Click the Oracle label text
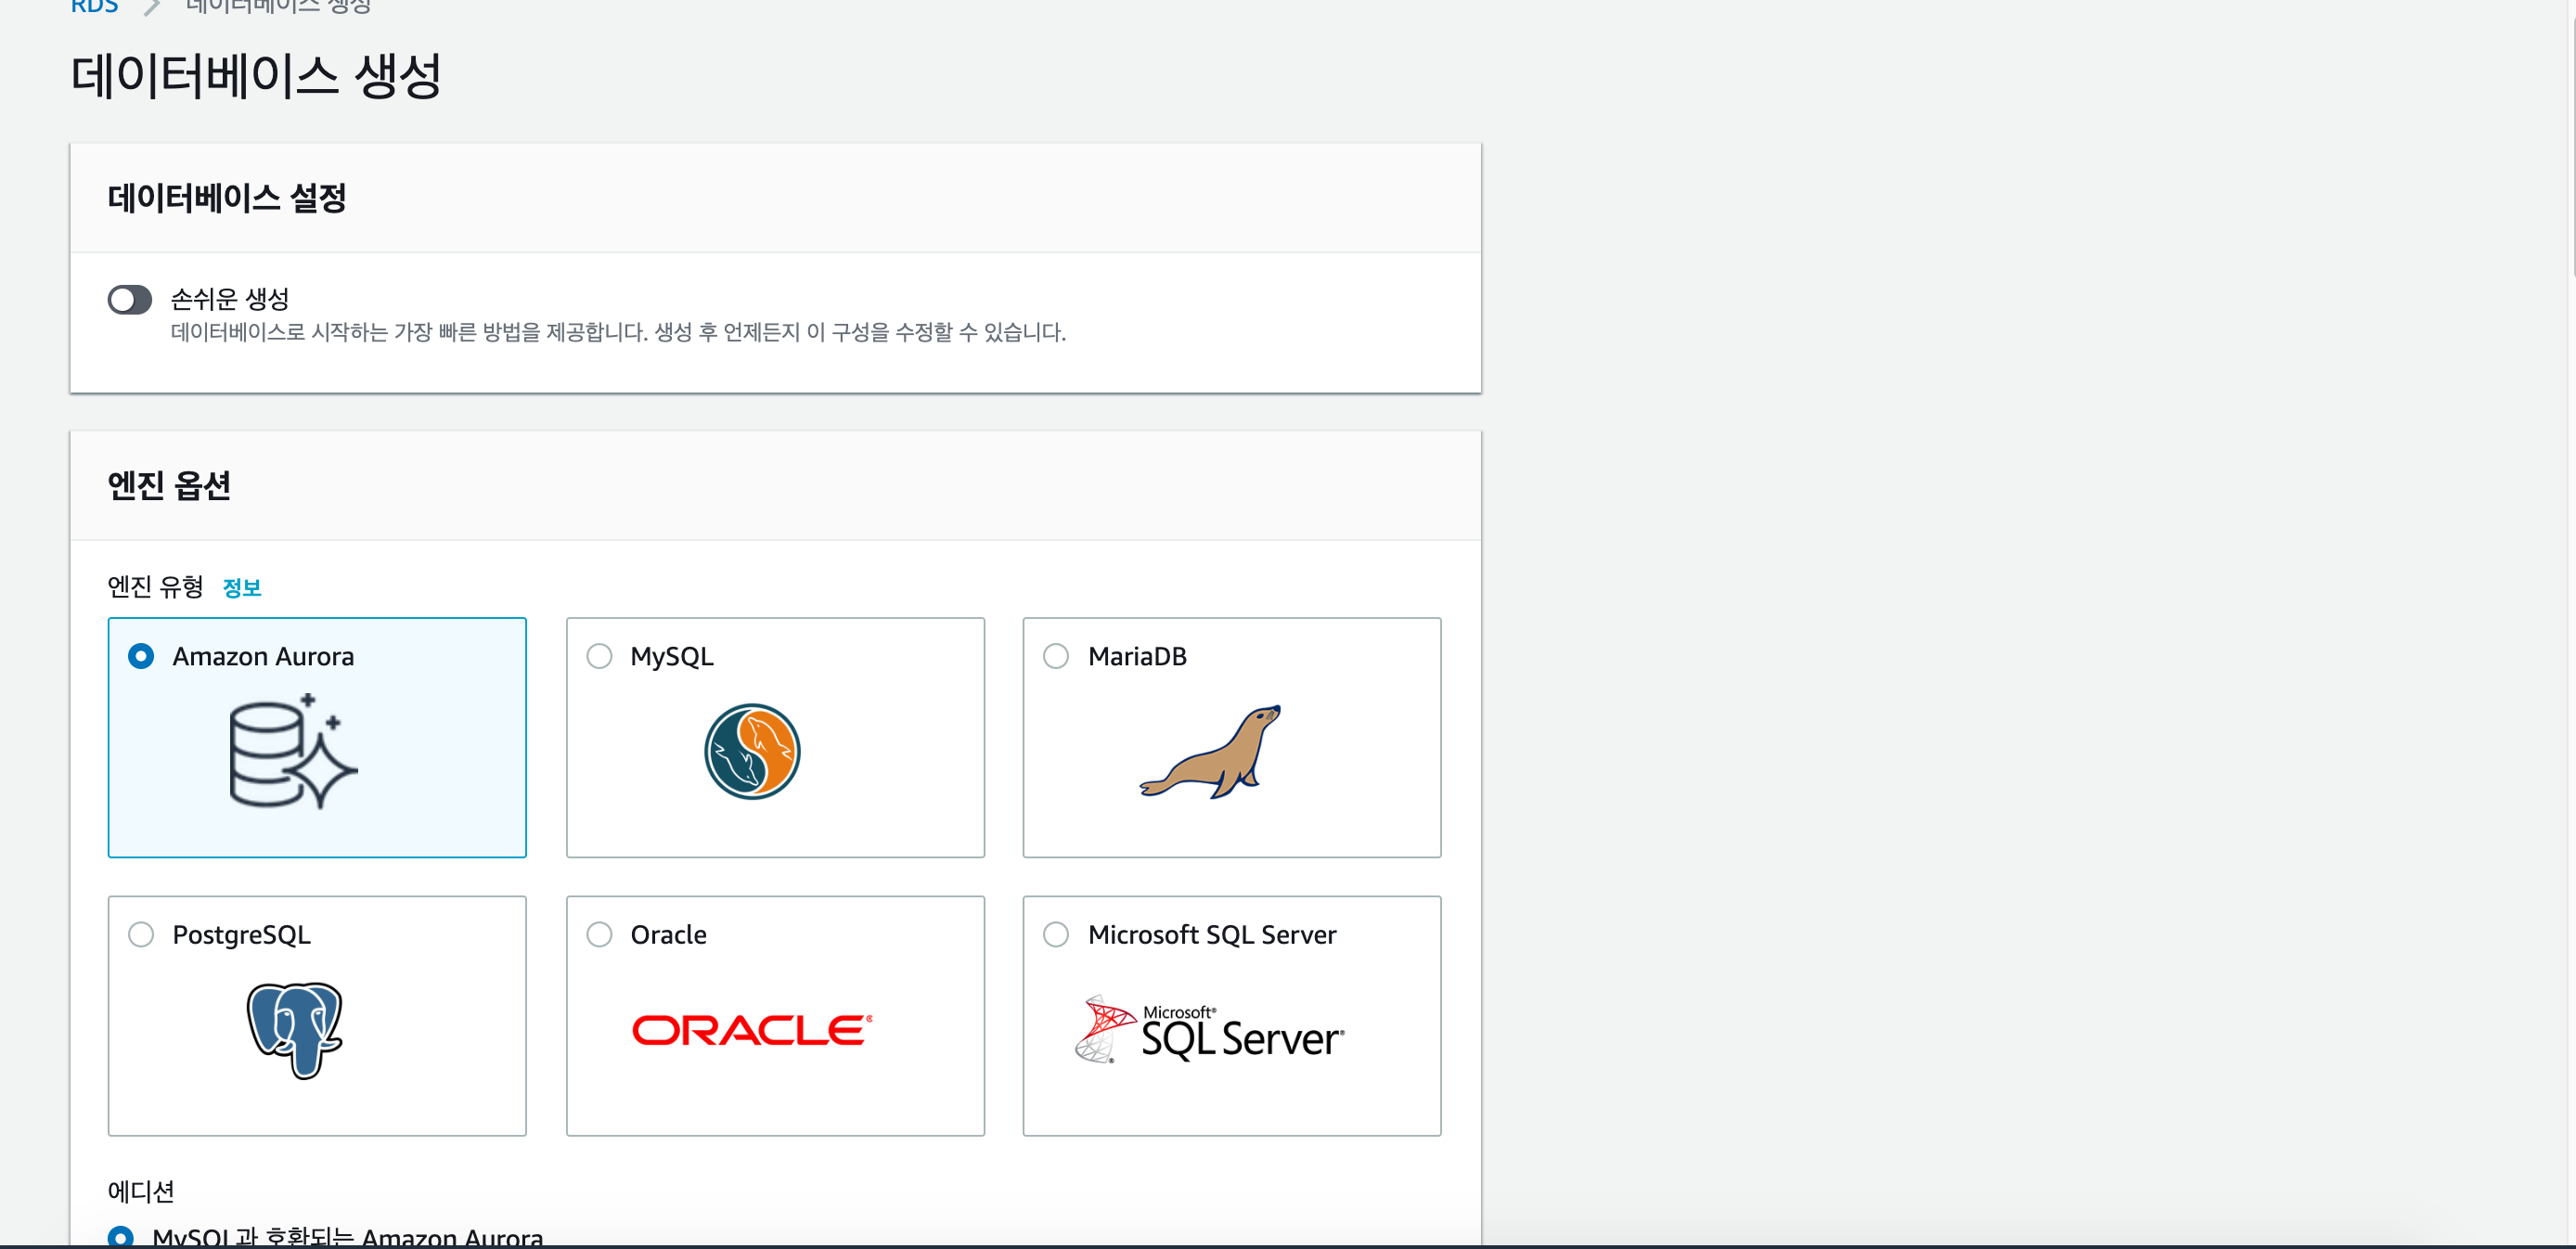Image resolution: width=2576 pixels, height=1249 pixels. tap(668, 934)
